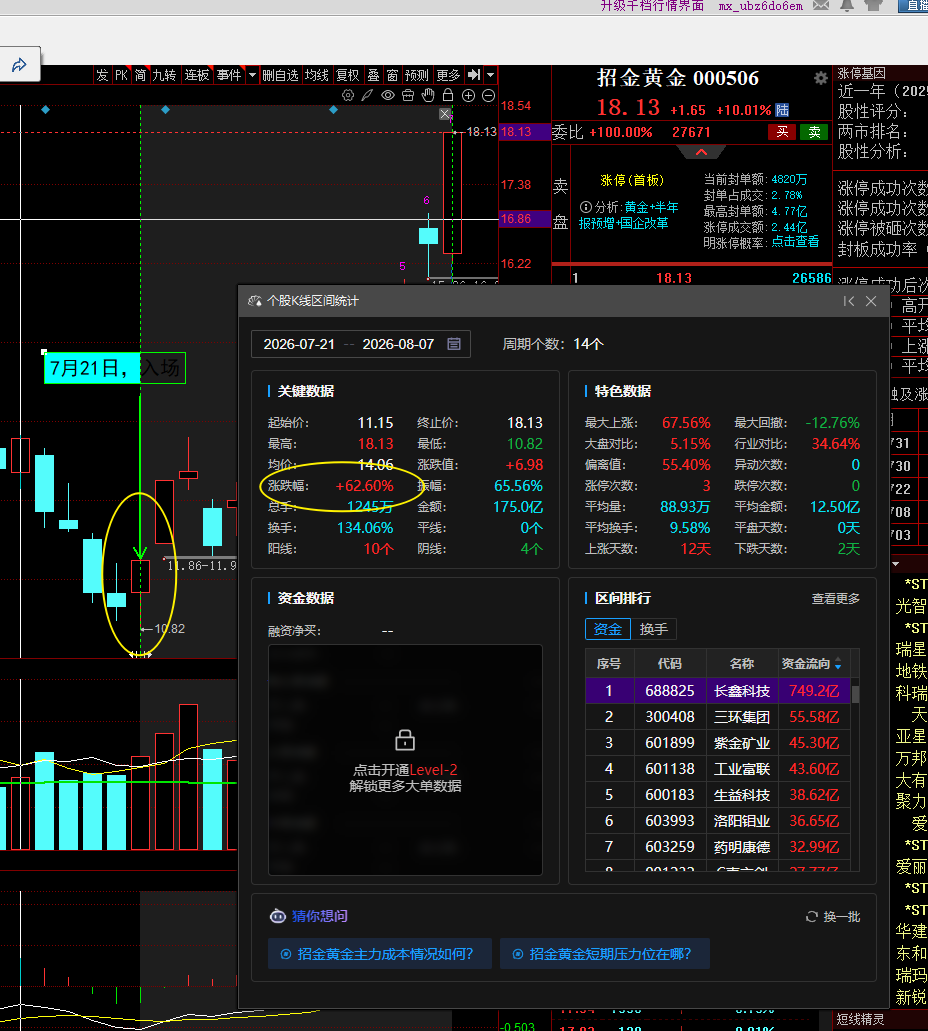Open 复权 adjustment option
The width and height of the screenshot is (928, 1031).
coord(347,75)
